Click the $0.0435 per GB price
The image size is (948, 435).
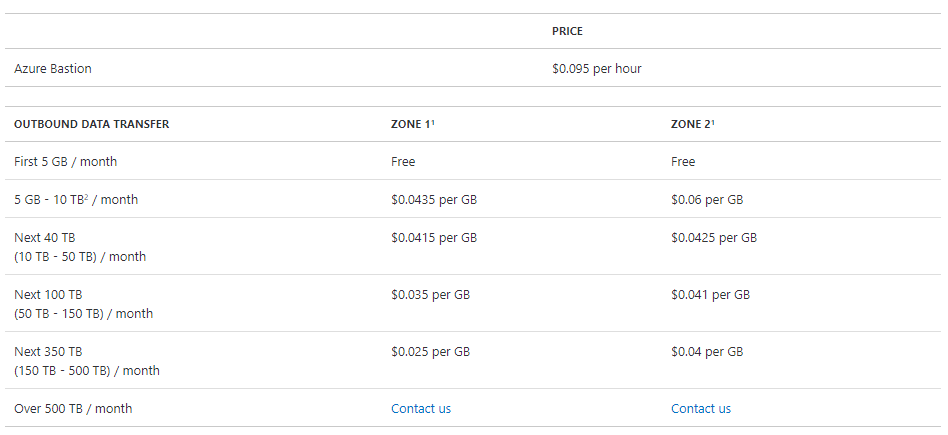click(x=433, y=199)
